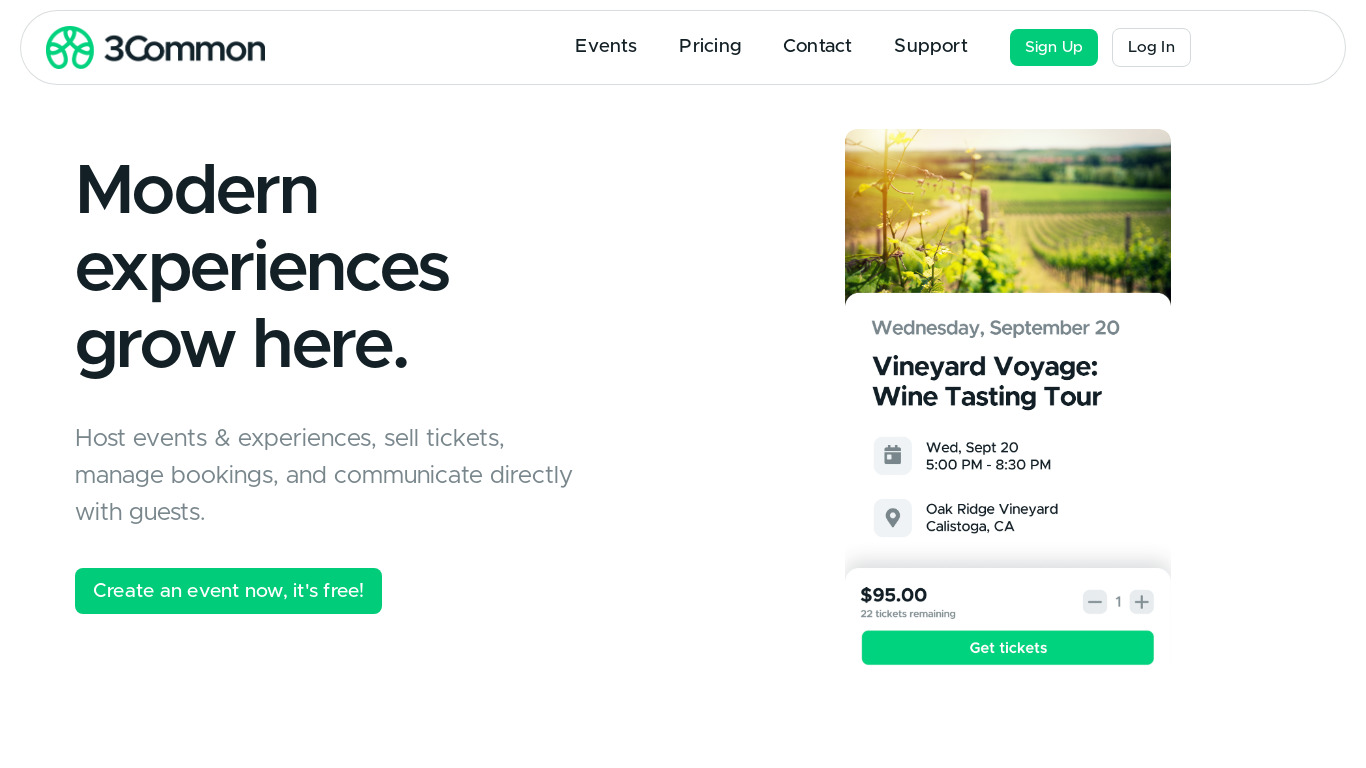Click the Log In button
The height and width of the screenshot is (768, 1366).
point(1150,47)
